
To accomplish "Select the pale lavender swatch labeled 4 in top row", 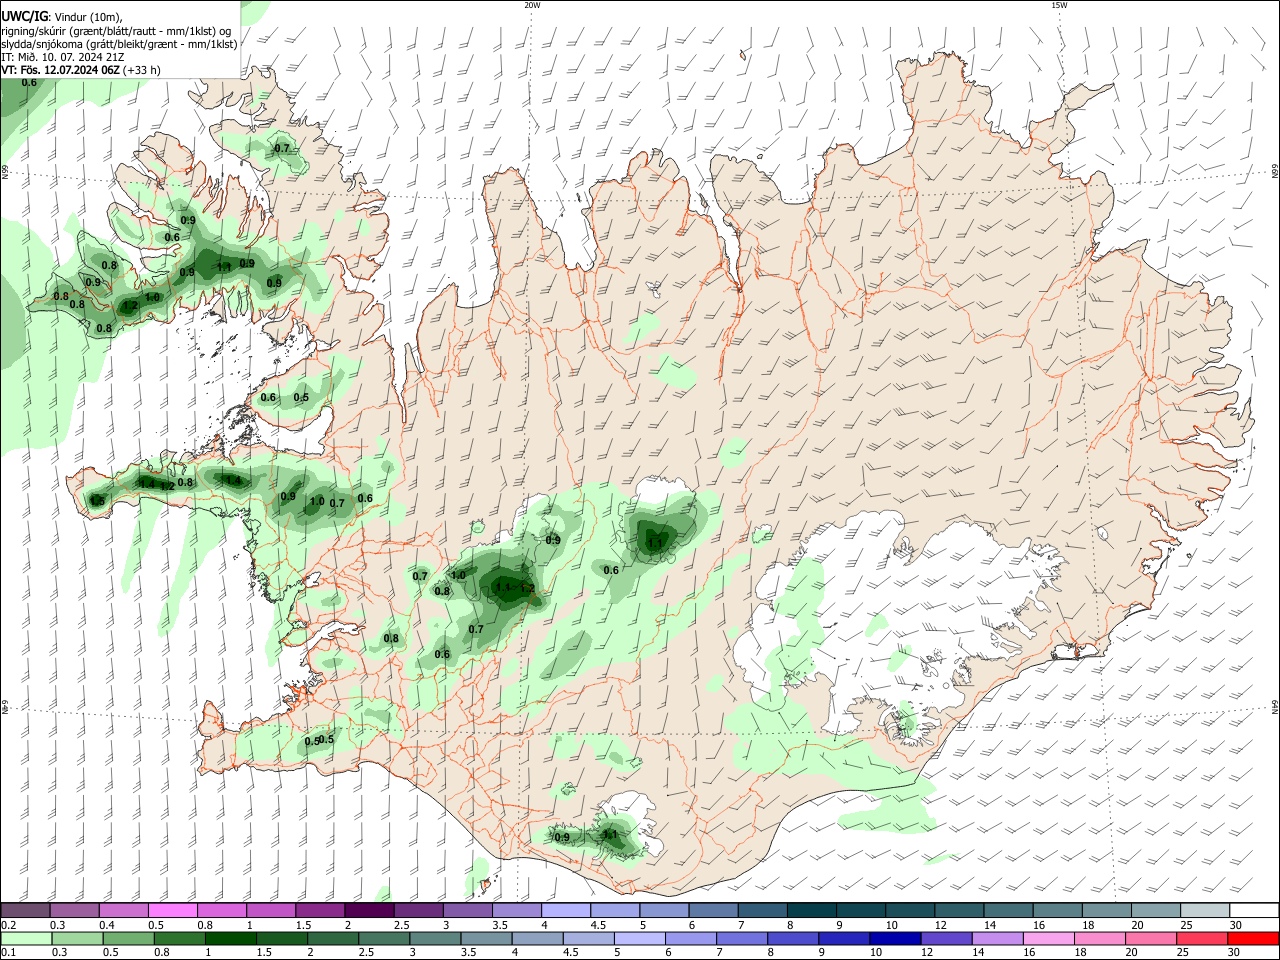I will 566,911.
